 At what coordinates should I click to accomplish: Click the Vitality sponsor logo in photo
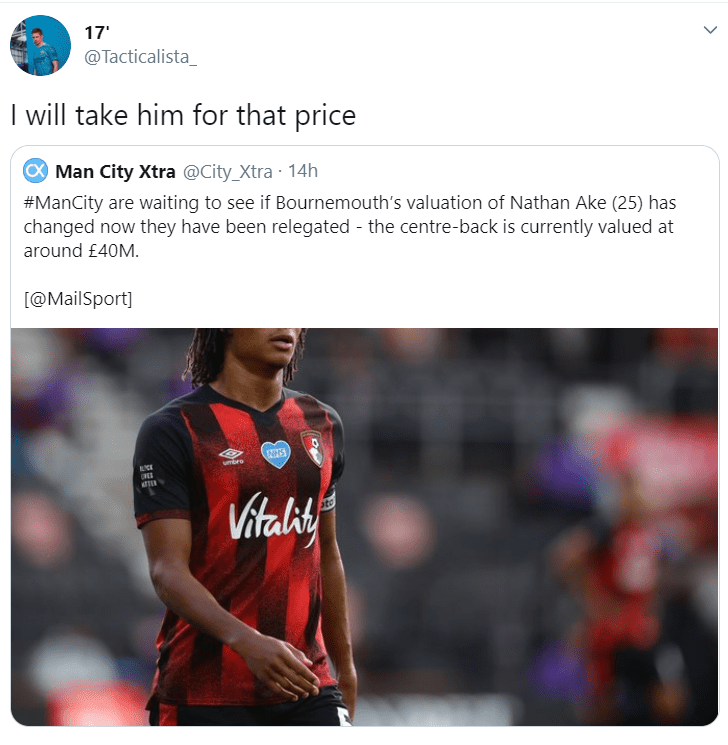272,518
